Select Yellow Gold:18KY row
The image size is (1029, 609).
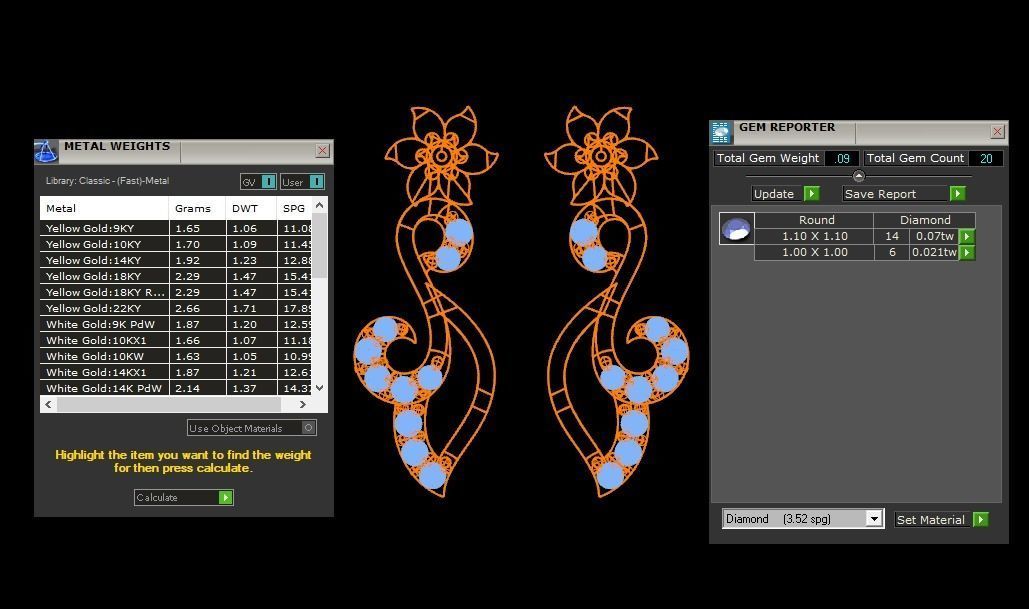click(176, 276)
